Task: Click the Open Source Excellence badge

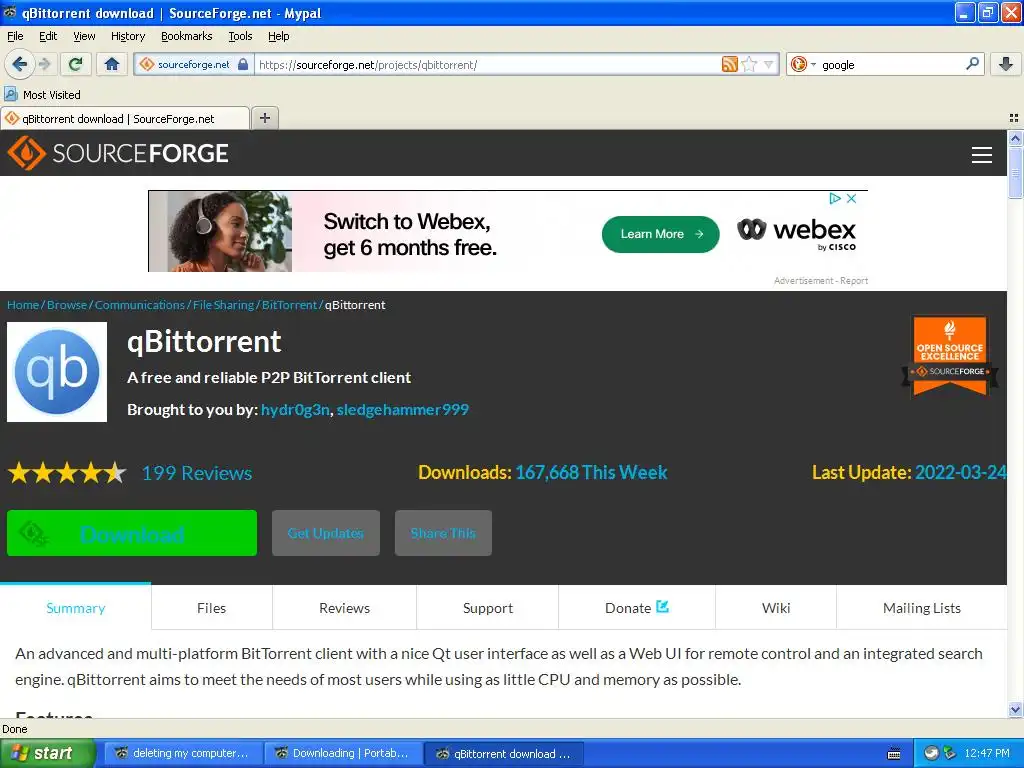Action: click(950, 355)
